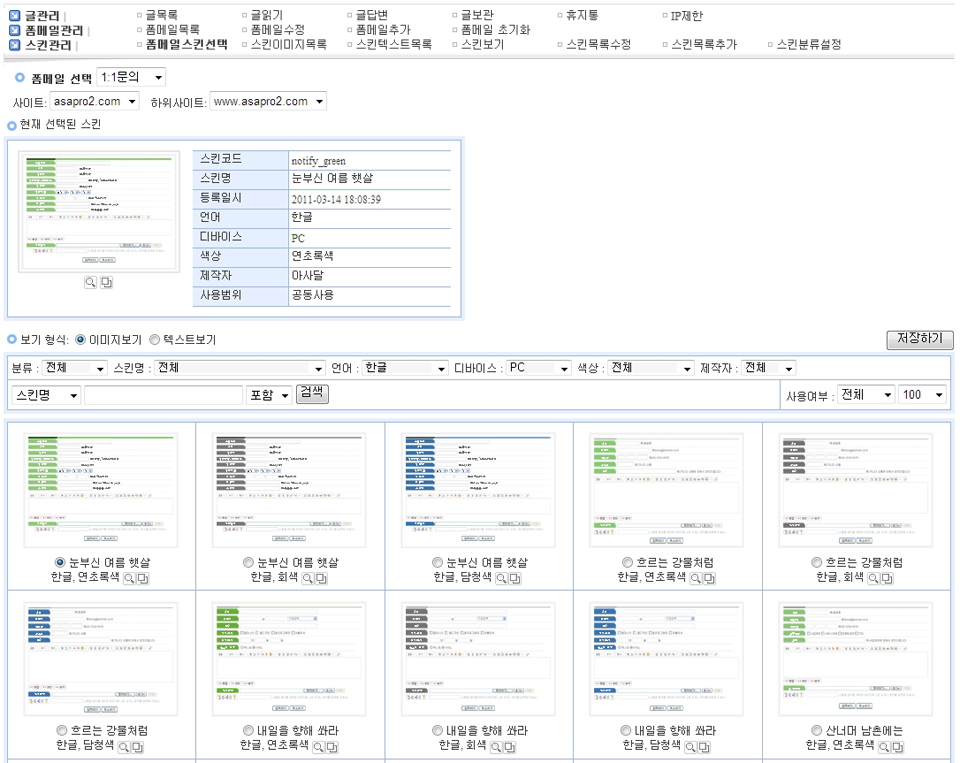The image size is (960, 763).
Task: Open the 사용여부 filter dropdown
Action: [866, 395]
